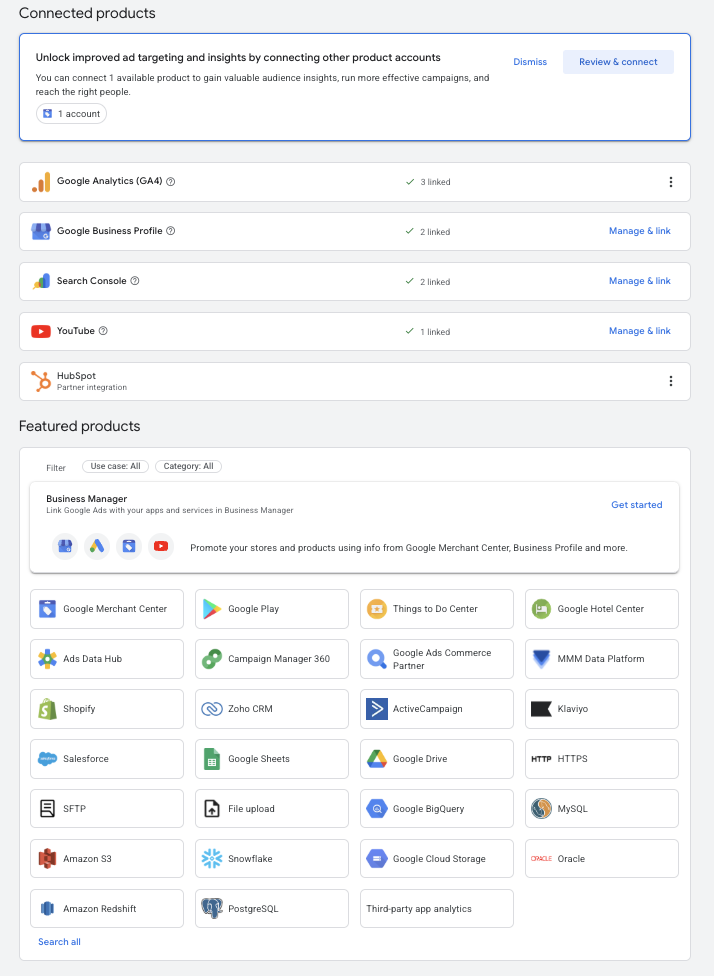This screenshot has width=714, height=976.
Task: Open the ActiveCampaign card
Action: pos(437,709)
